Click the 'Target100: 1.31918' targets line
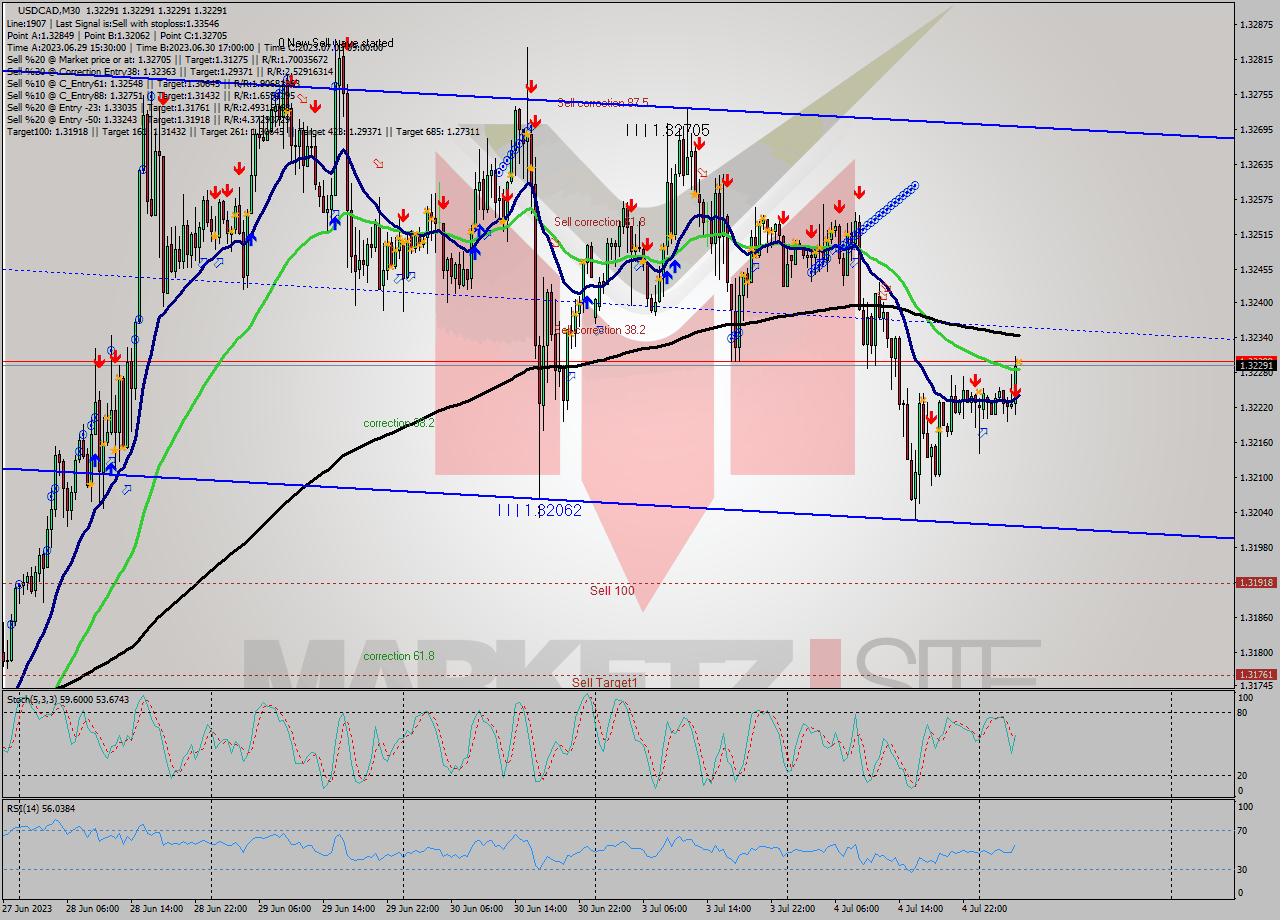 pyautogui.click(x=243, y=131)
